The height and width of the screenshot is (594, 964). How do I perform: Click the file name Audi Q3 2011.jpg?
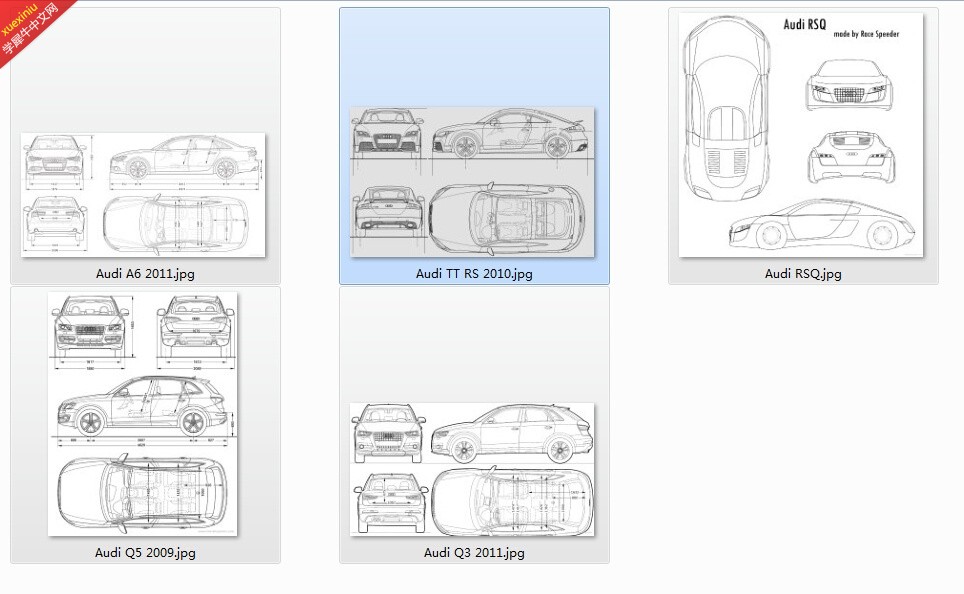[x=474, y=552]
